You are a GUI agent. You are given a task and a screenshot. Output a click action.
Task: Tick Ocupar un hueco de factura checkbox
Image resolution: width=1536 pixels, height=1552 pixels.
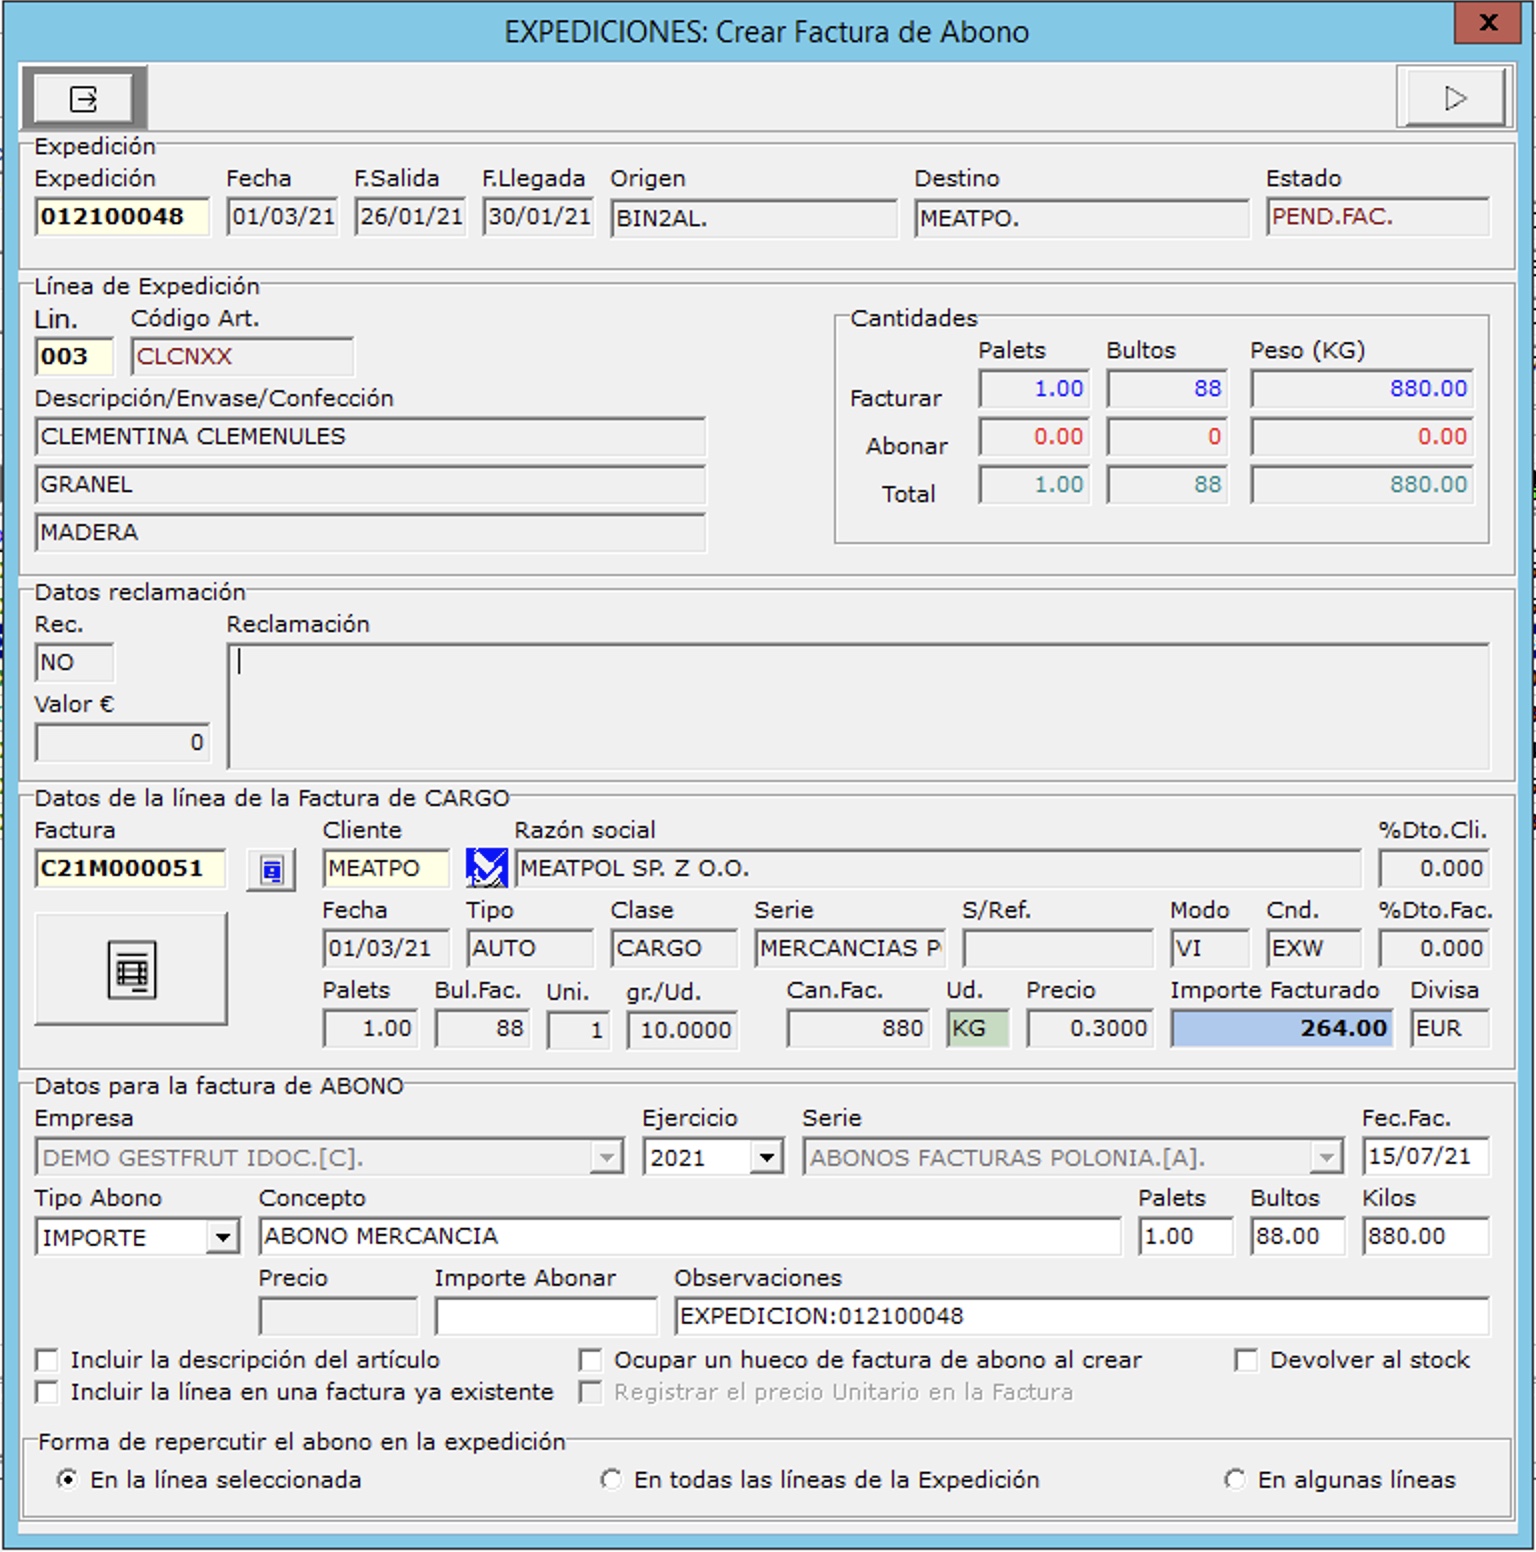[591, 1360]
